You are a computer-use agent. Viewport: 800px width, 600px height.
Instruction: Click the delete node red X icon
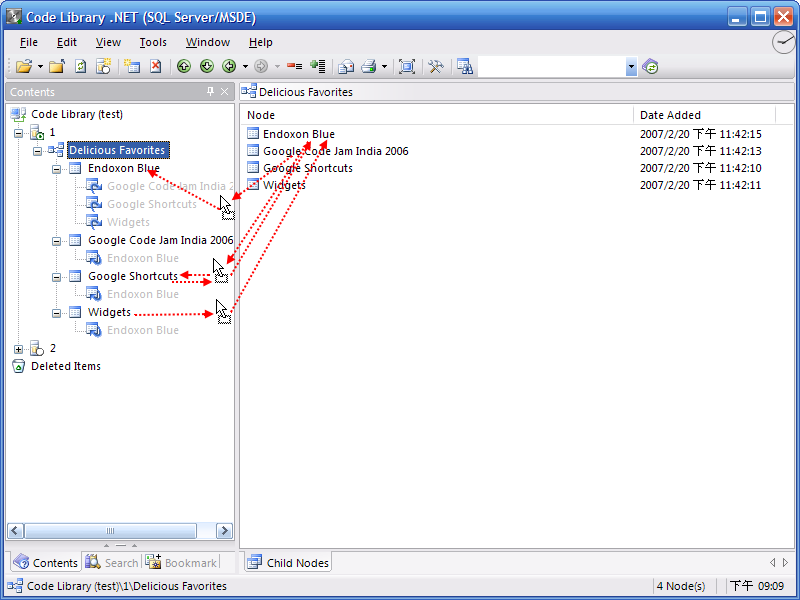pos(156,66)
